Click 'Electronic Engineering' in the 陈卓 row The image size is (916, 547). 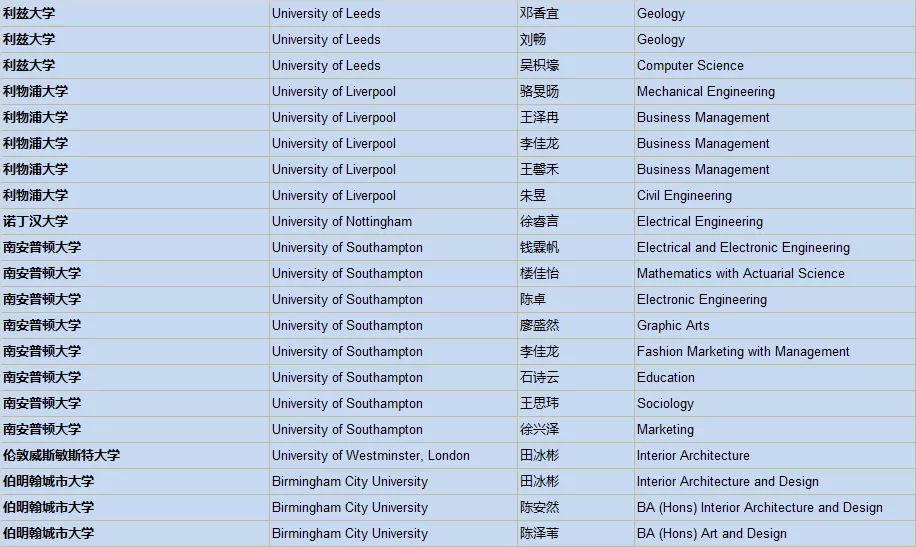(x=702, y=300)
